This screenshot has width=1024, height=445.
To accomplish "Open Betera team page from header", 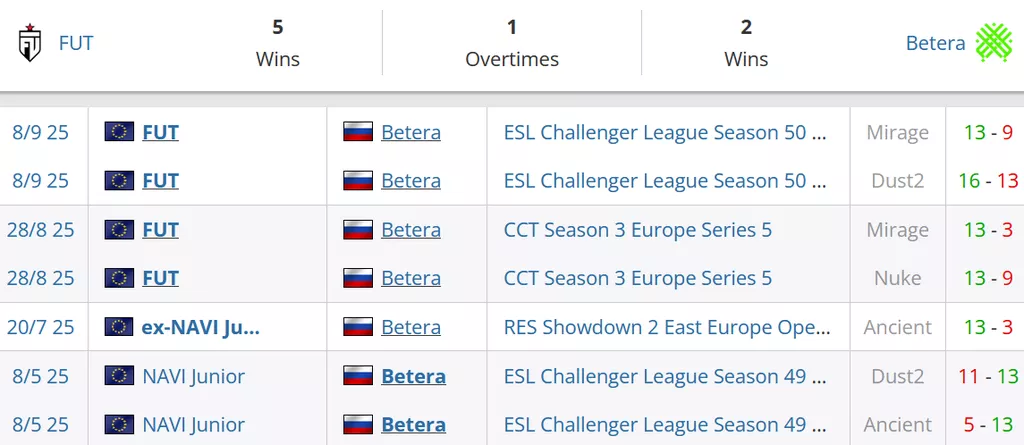I will pos(935,43).
